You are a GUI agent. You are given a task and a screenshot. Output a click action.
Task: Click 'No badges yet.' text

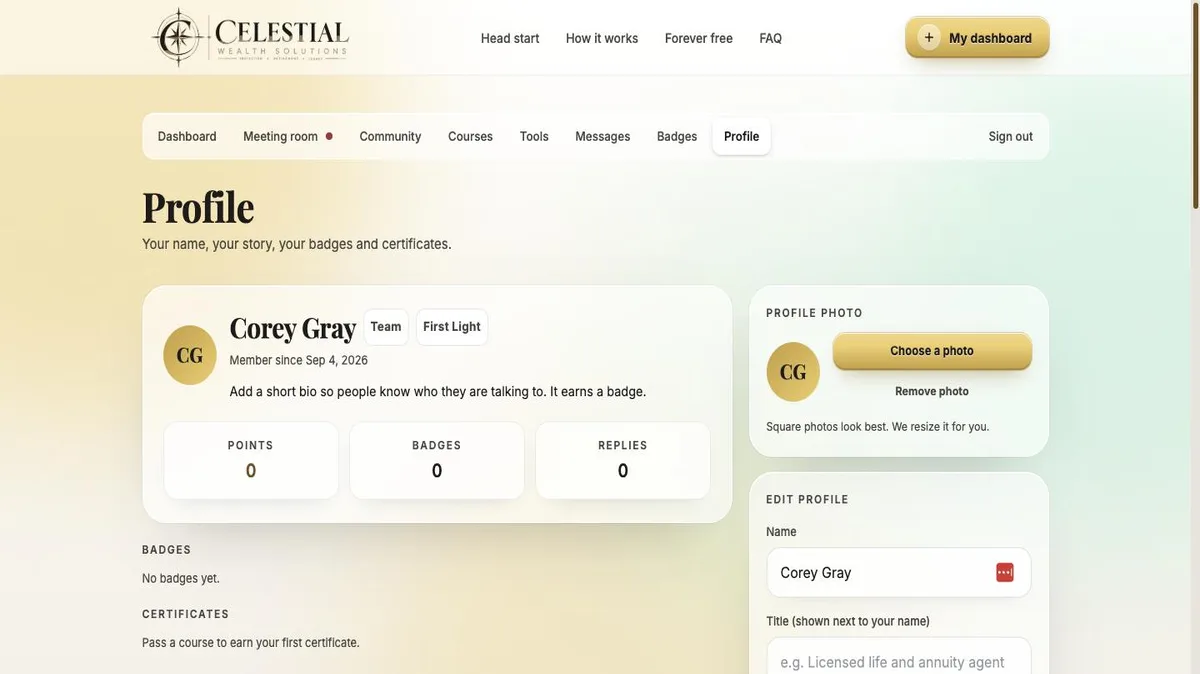click(181, 578)
